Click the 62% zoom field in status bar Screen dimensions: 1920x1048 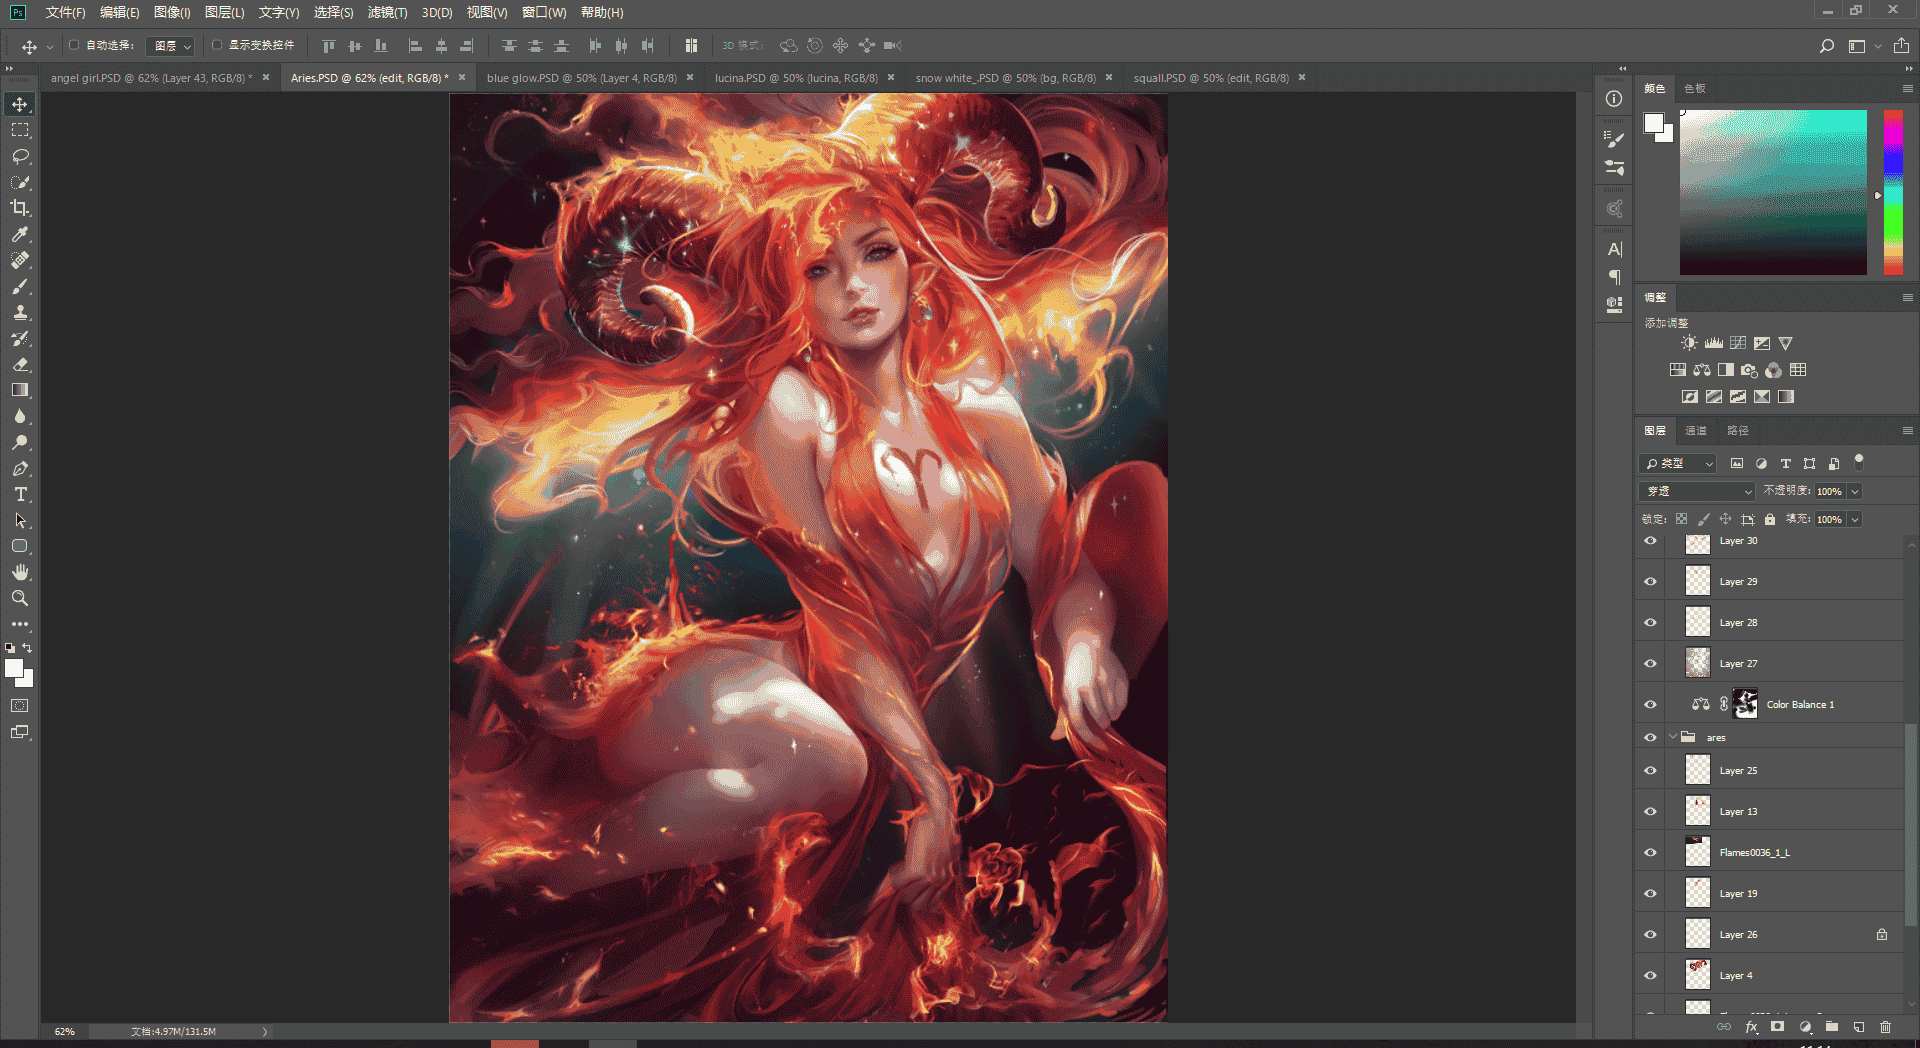point(65,1031)
